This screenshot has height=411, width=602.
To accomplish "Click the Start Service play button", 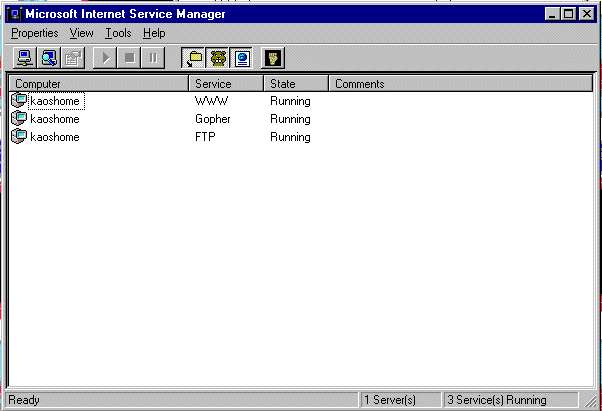I will point(105,58).
